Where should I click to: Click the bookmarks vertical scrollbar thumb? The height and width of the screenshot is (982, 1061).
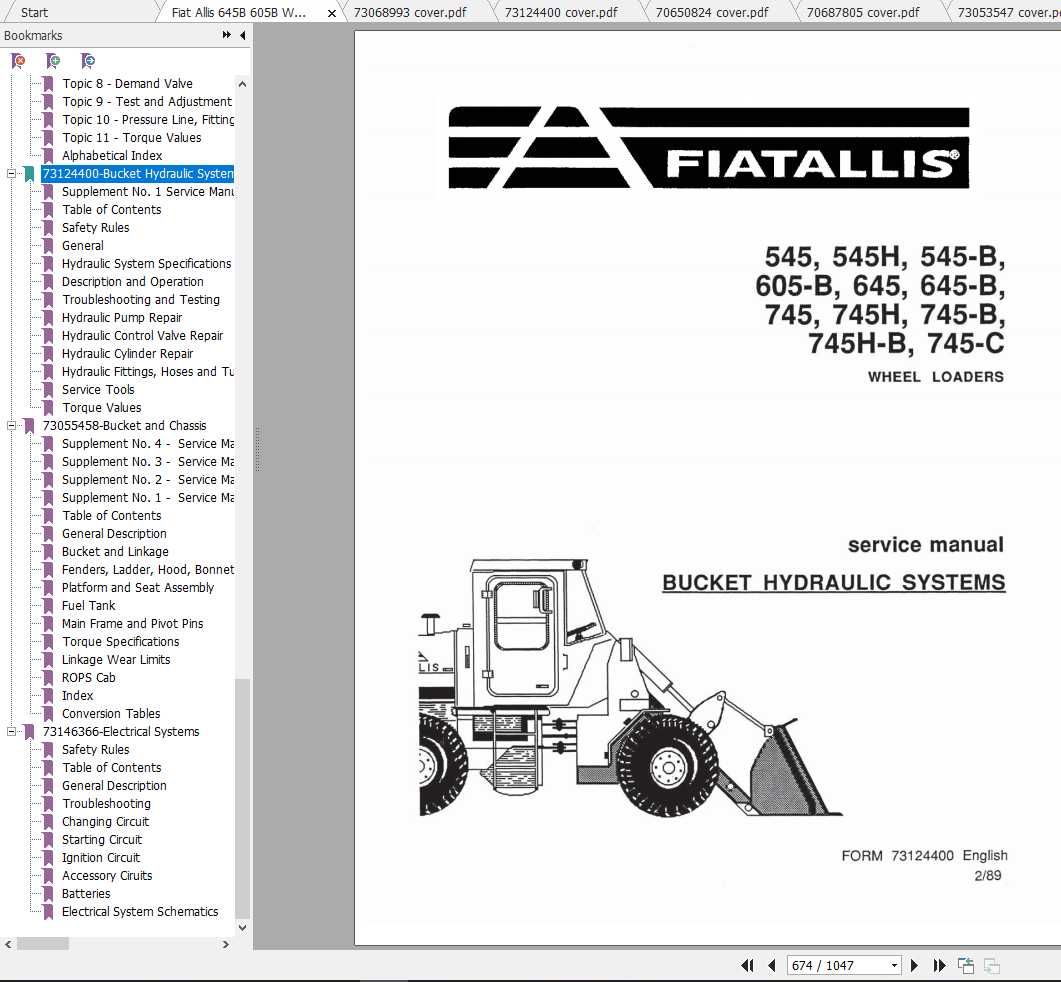click(x=242, y=799)
